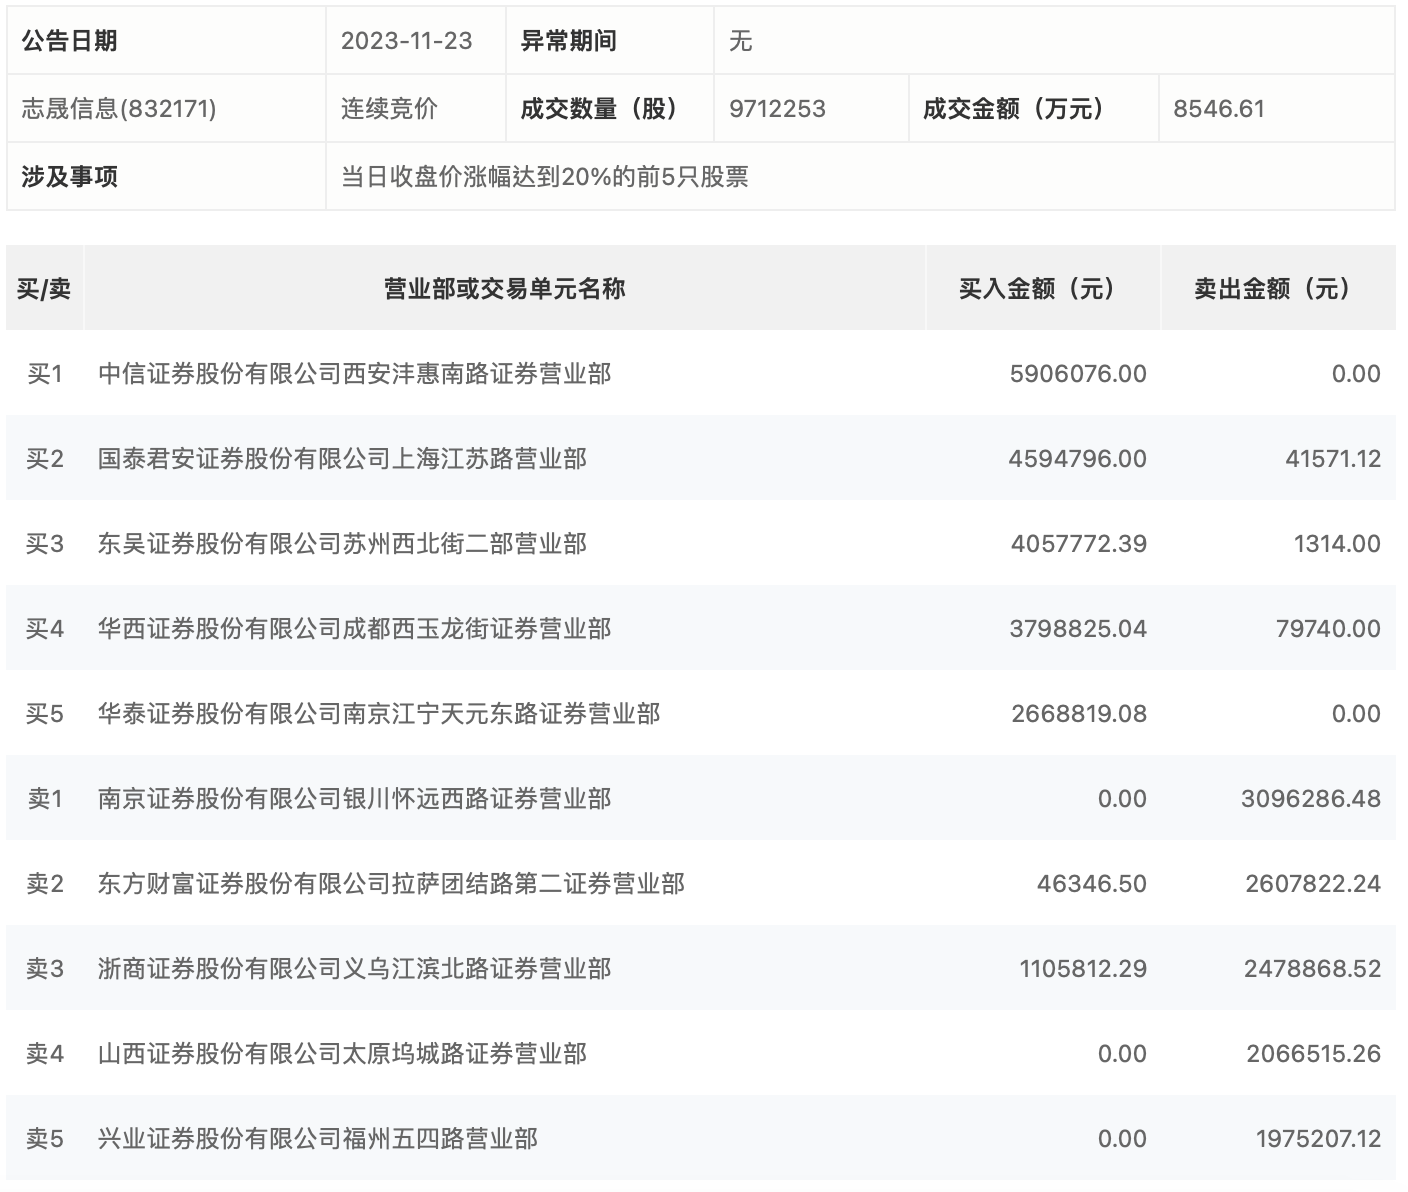Click trade amount value 8546.61

pos(1219,108)
